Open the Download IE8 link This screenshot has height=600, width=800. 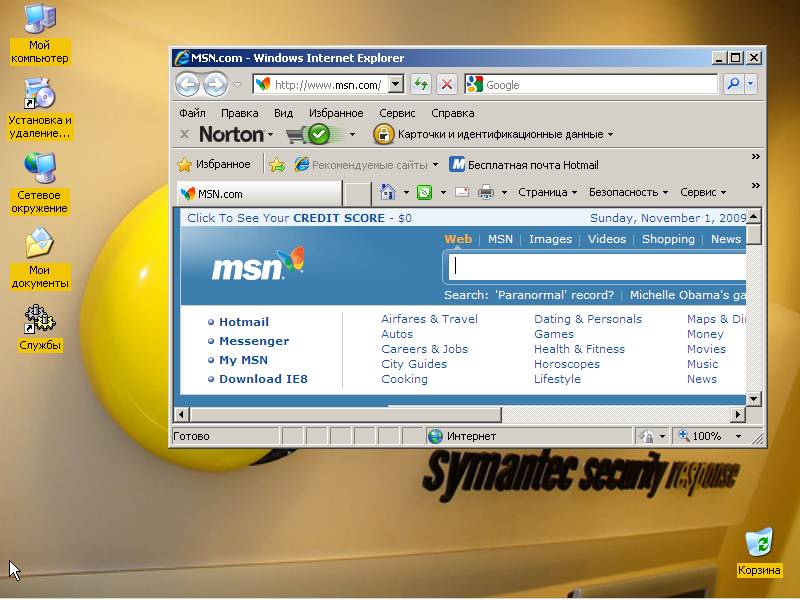tap(263, 379)
